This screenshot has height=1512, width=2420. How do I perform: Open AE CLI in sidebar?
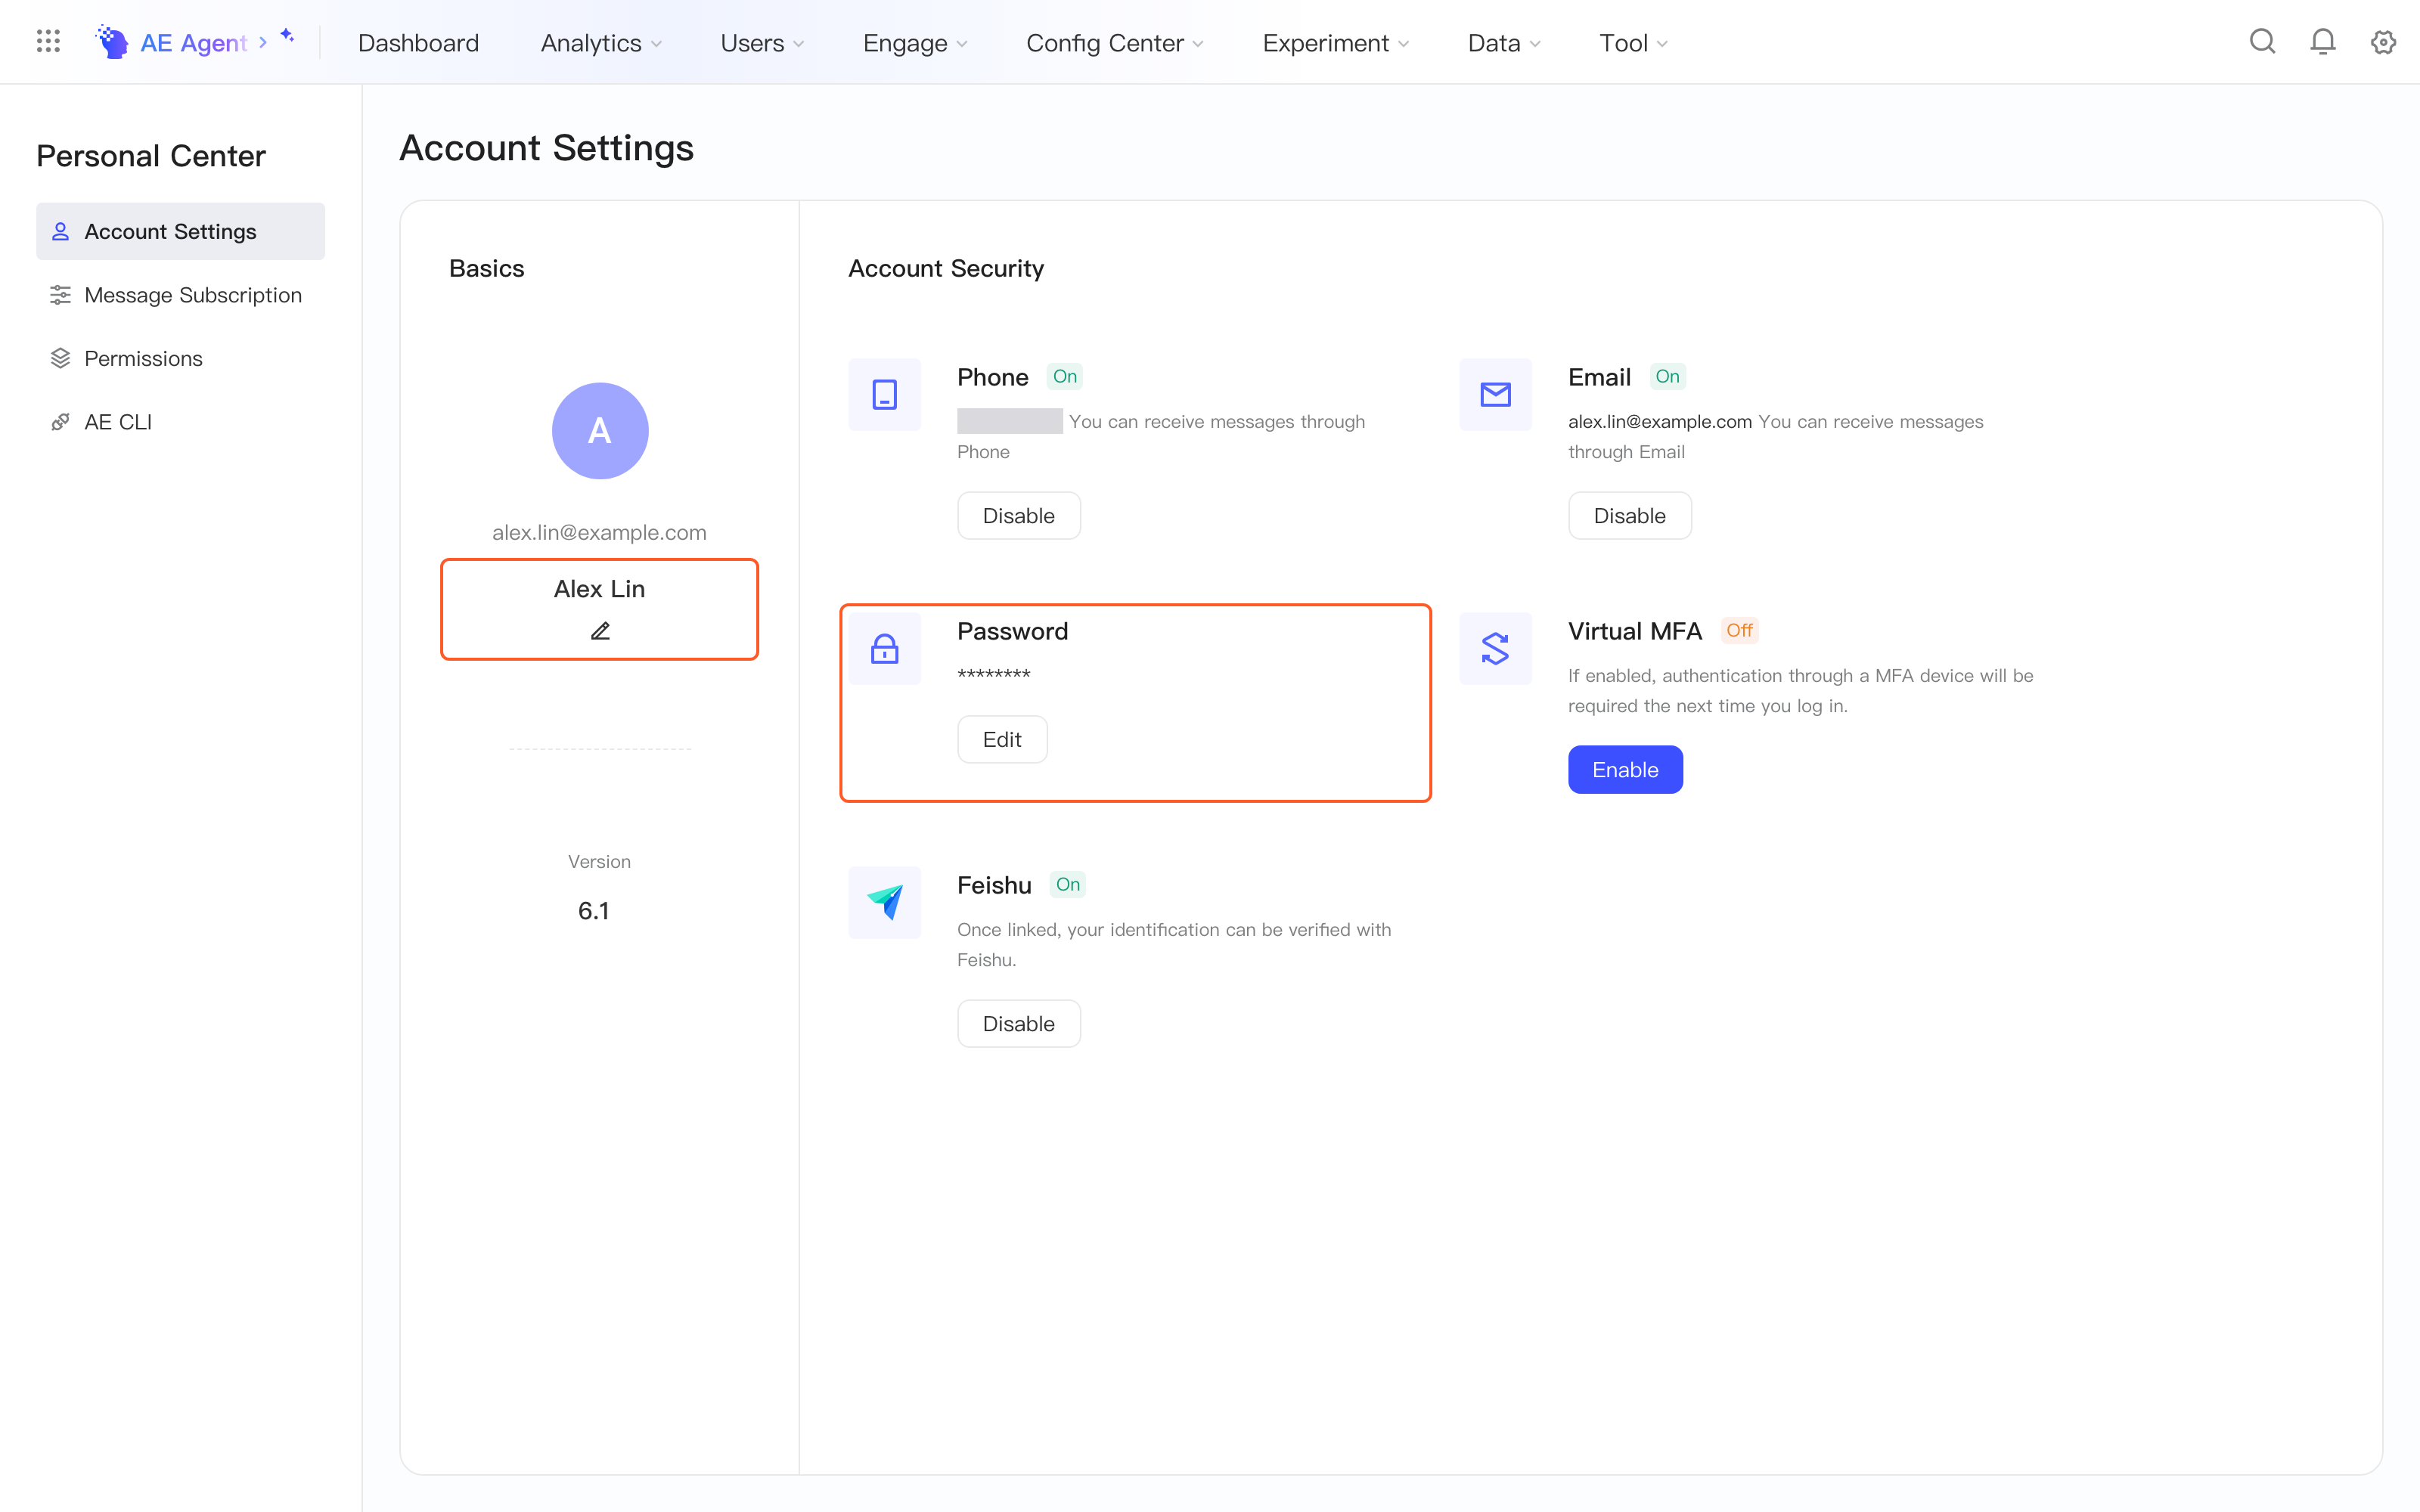[x=180, y=422]
